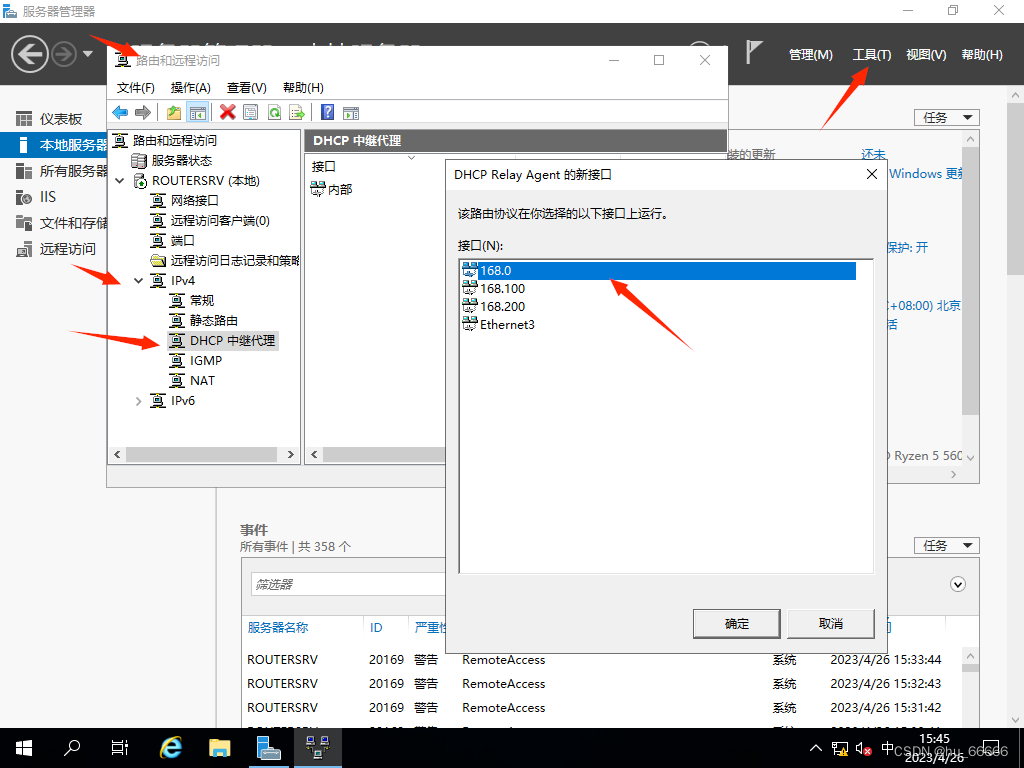Click the red X Delete toolbar icon
Image resolution: width=1024 pixels, height=768 pixels.
coord(227,112)
